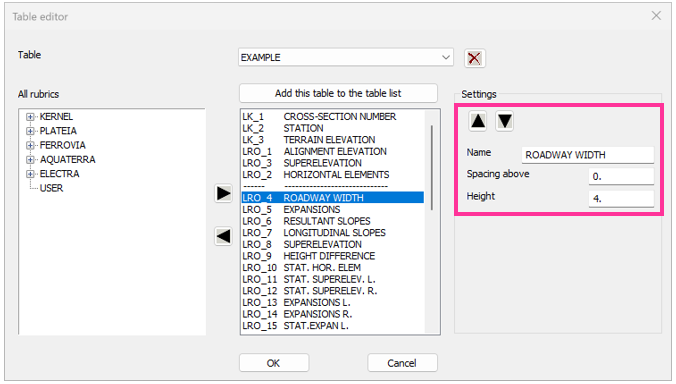Expand the ELECTRA tree node
Image resolution: width=676 pixels, height=384 pixels.
point(30,174)
